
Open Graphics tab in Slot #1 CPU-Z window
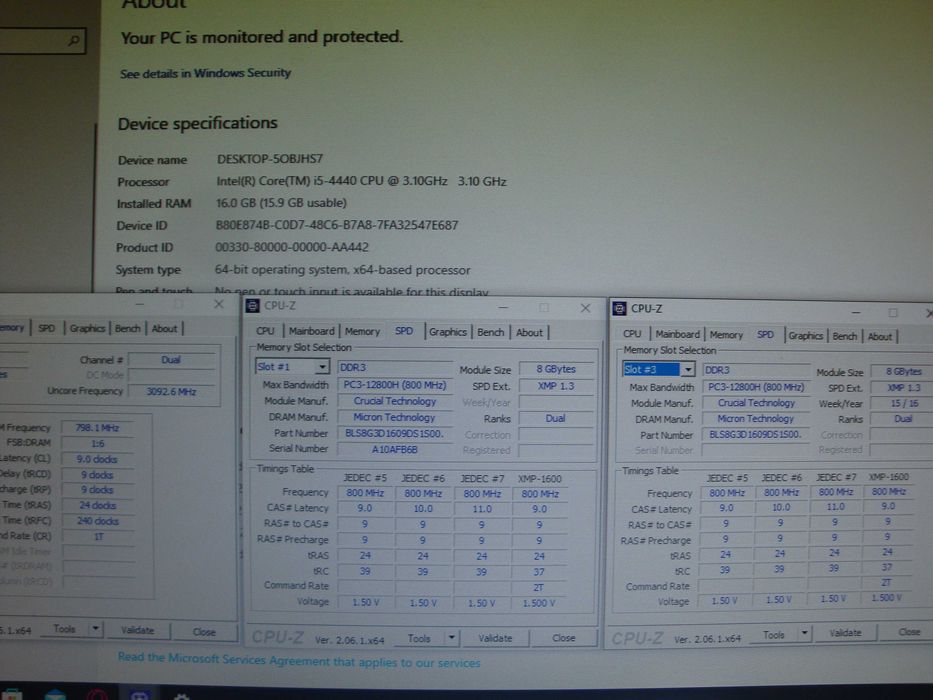pos(447,332)
